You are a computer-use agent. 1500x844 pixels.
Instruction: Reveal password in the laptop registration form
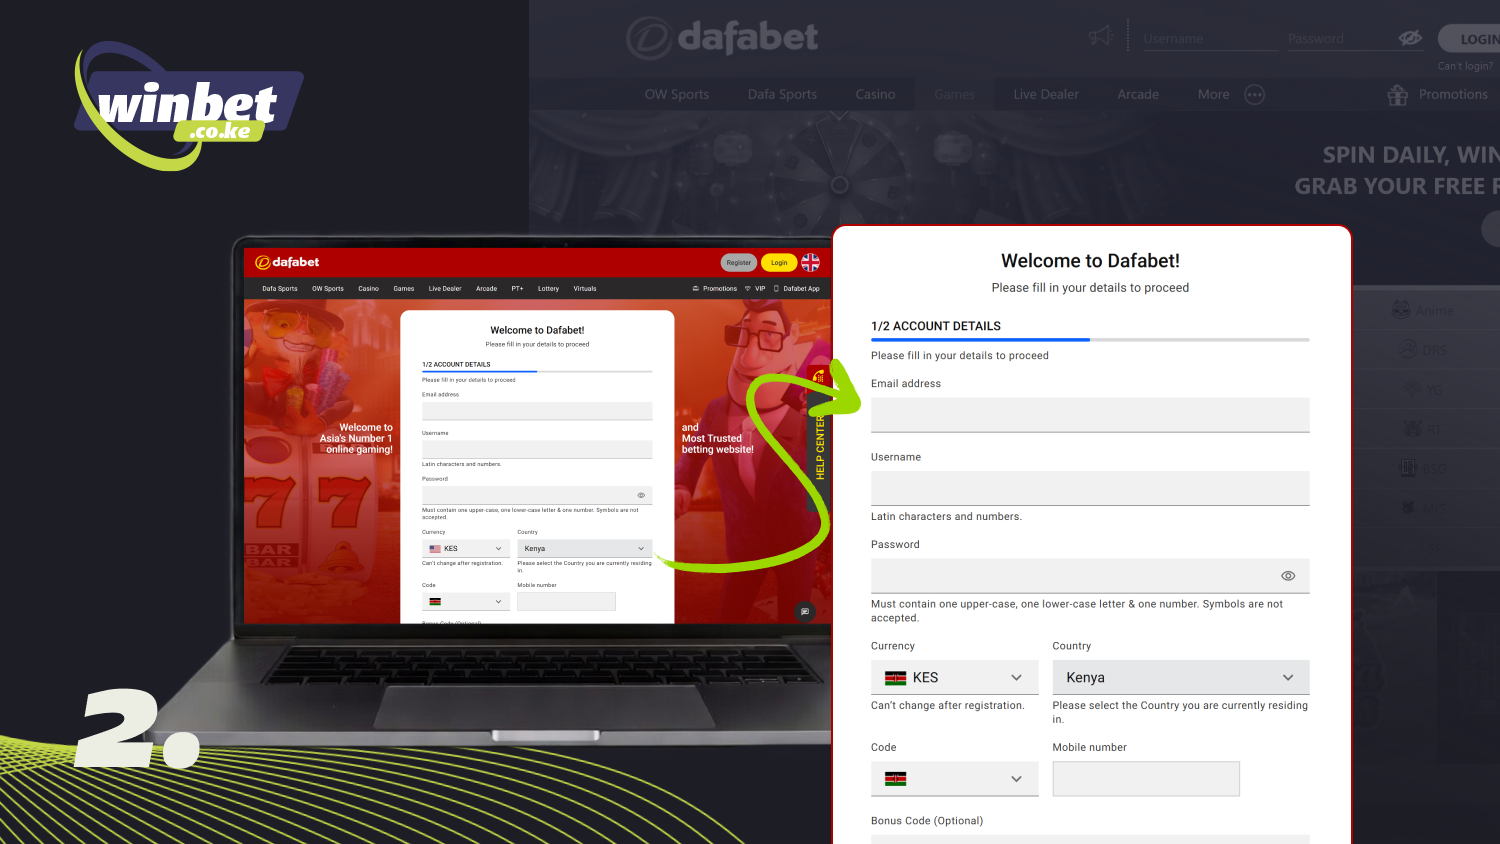[x=641, y=495]
